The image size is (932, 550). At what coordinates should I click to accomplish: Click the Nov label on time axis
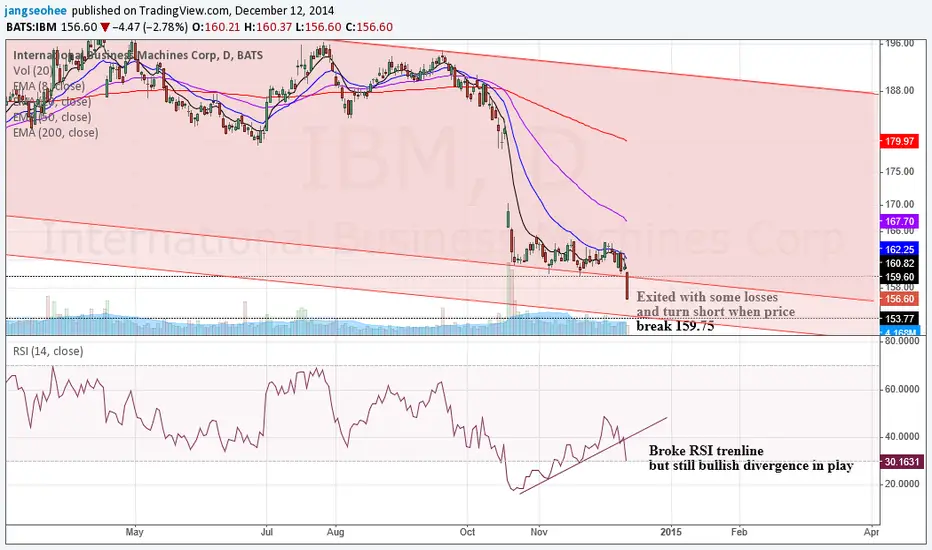[539, 532]
